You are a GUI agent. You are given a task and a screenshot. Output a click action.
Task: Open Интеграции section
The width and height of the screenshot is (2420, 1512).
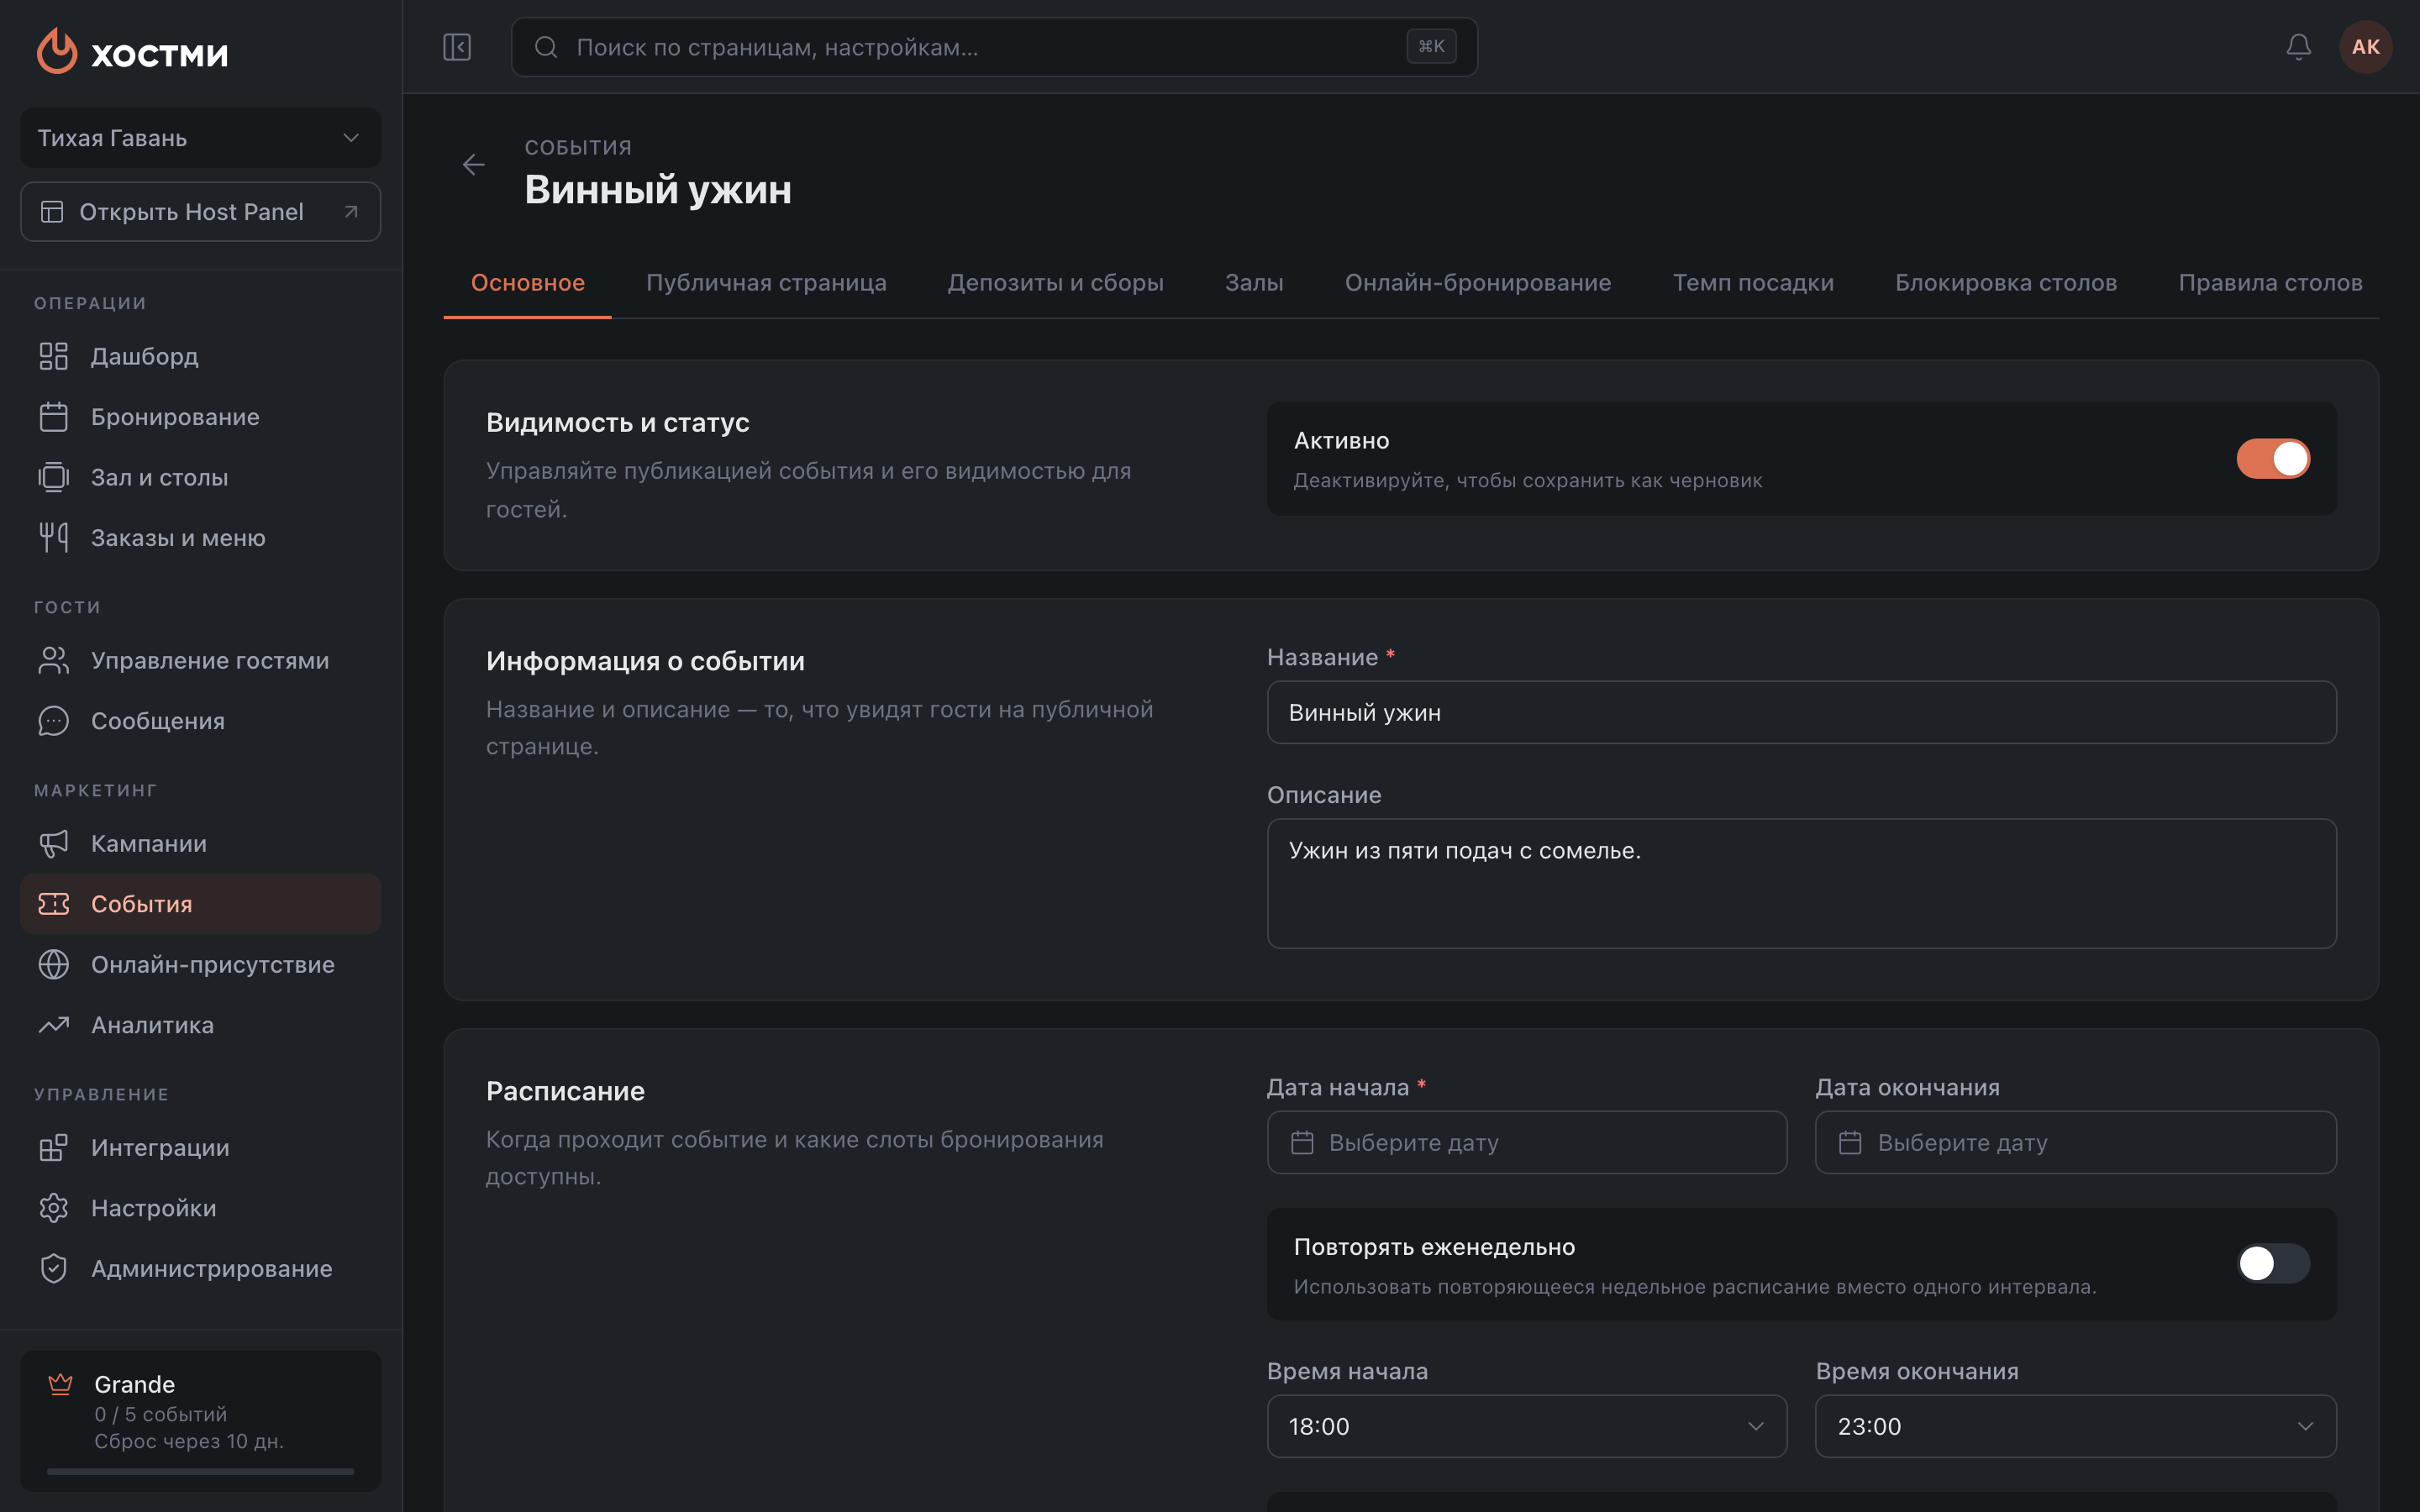[200, 1147]
